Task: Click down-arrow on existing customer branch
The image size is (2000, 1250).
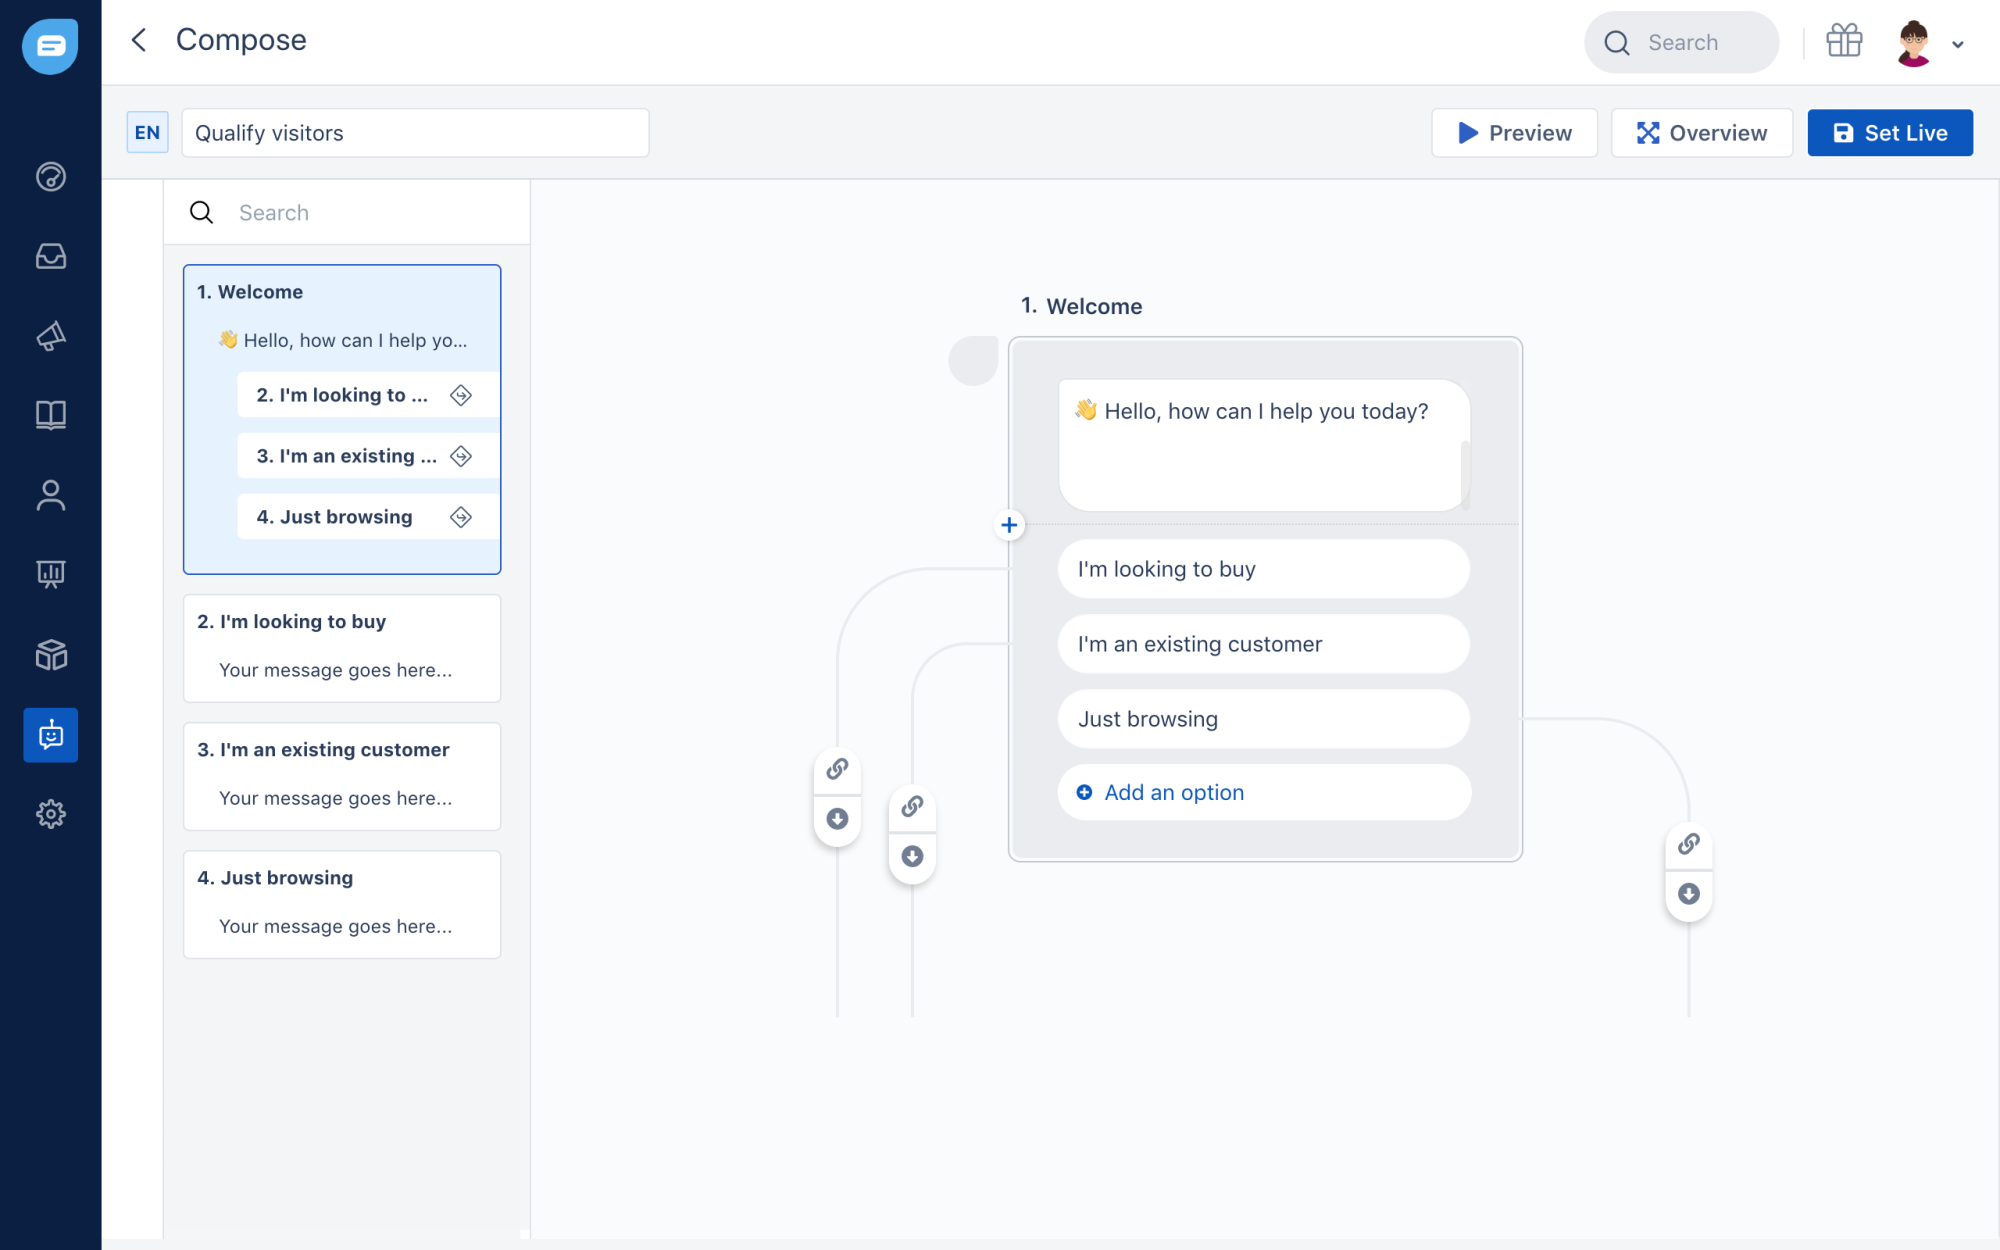Action: click(x=912, y=856)
